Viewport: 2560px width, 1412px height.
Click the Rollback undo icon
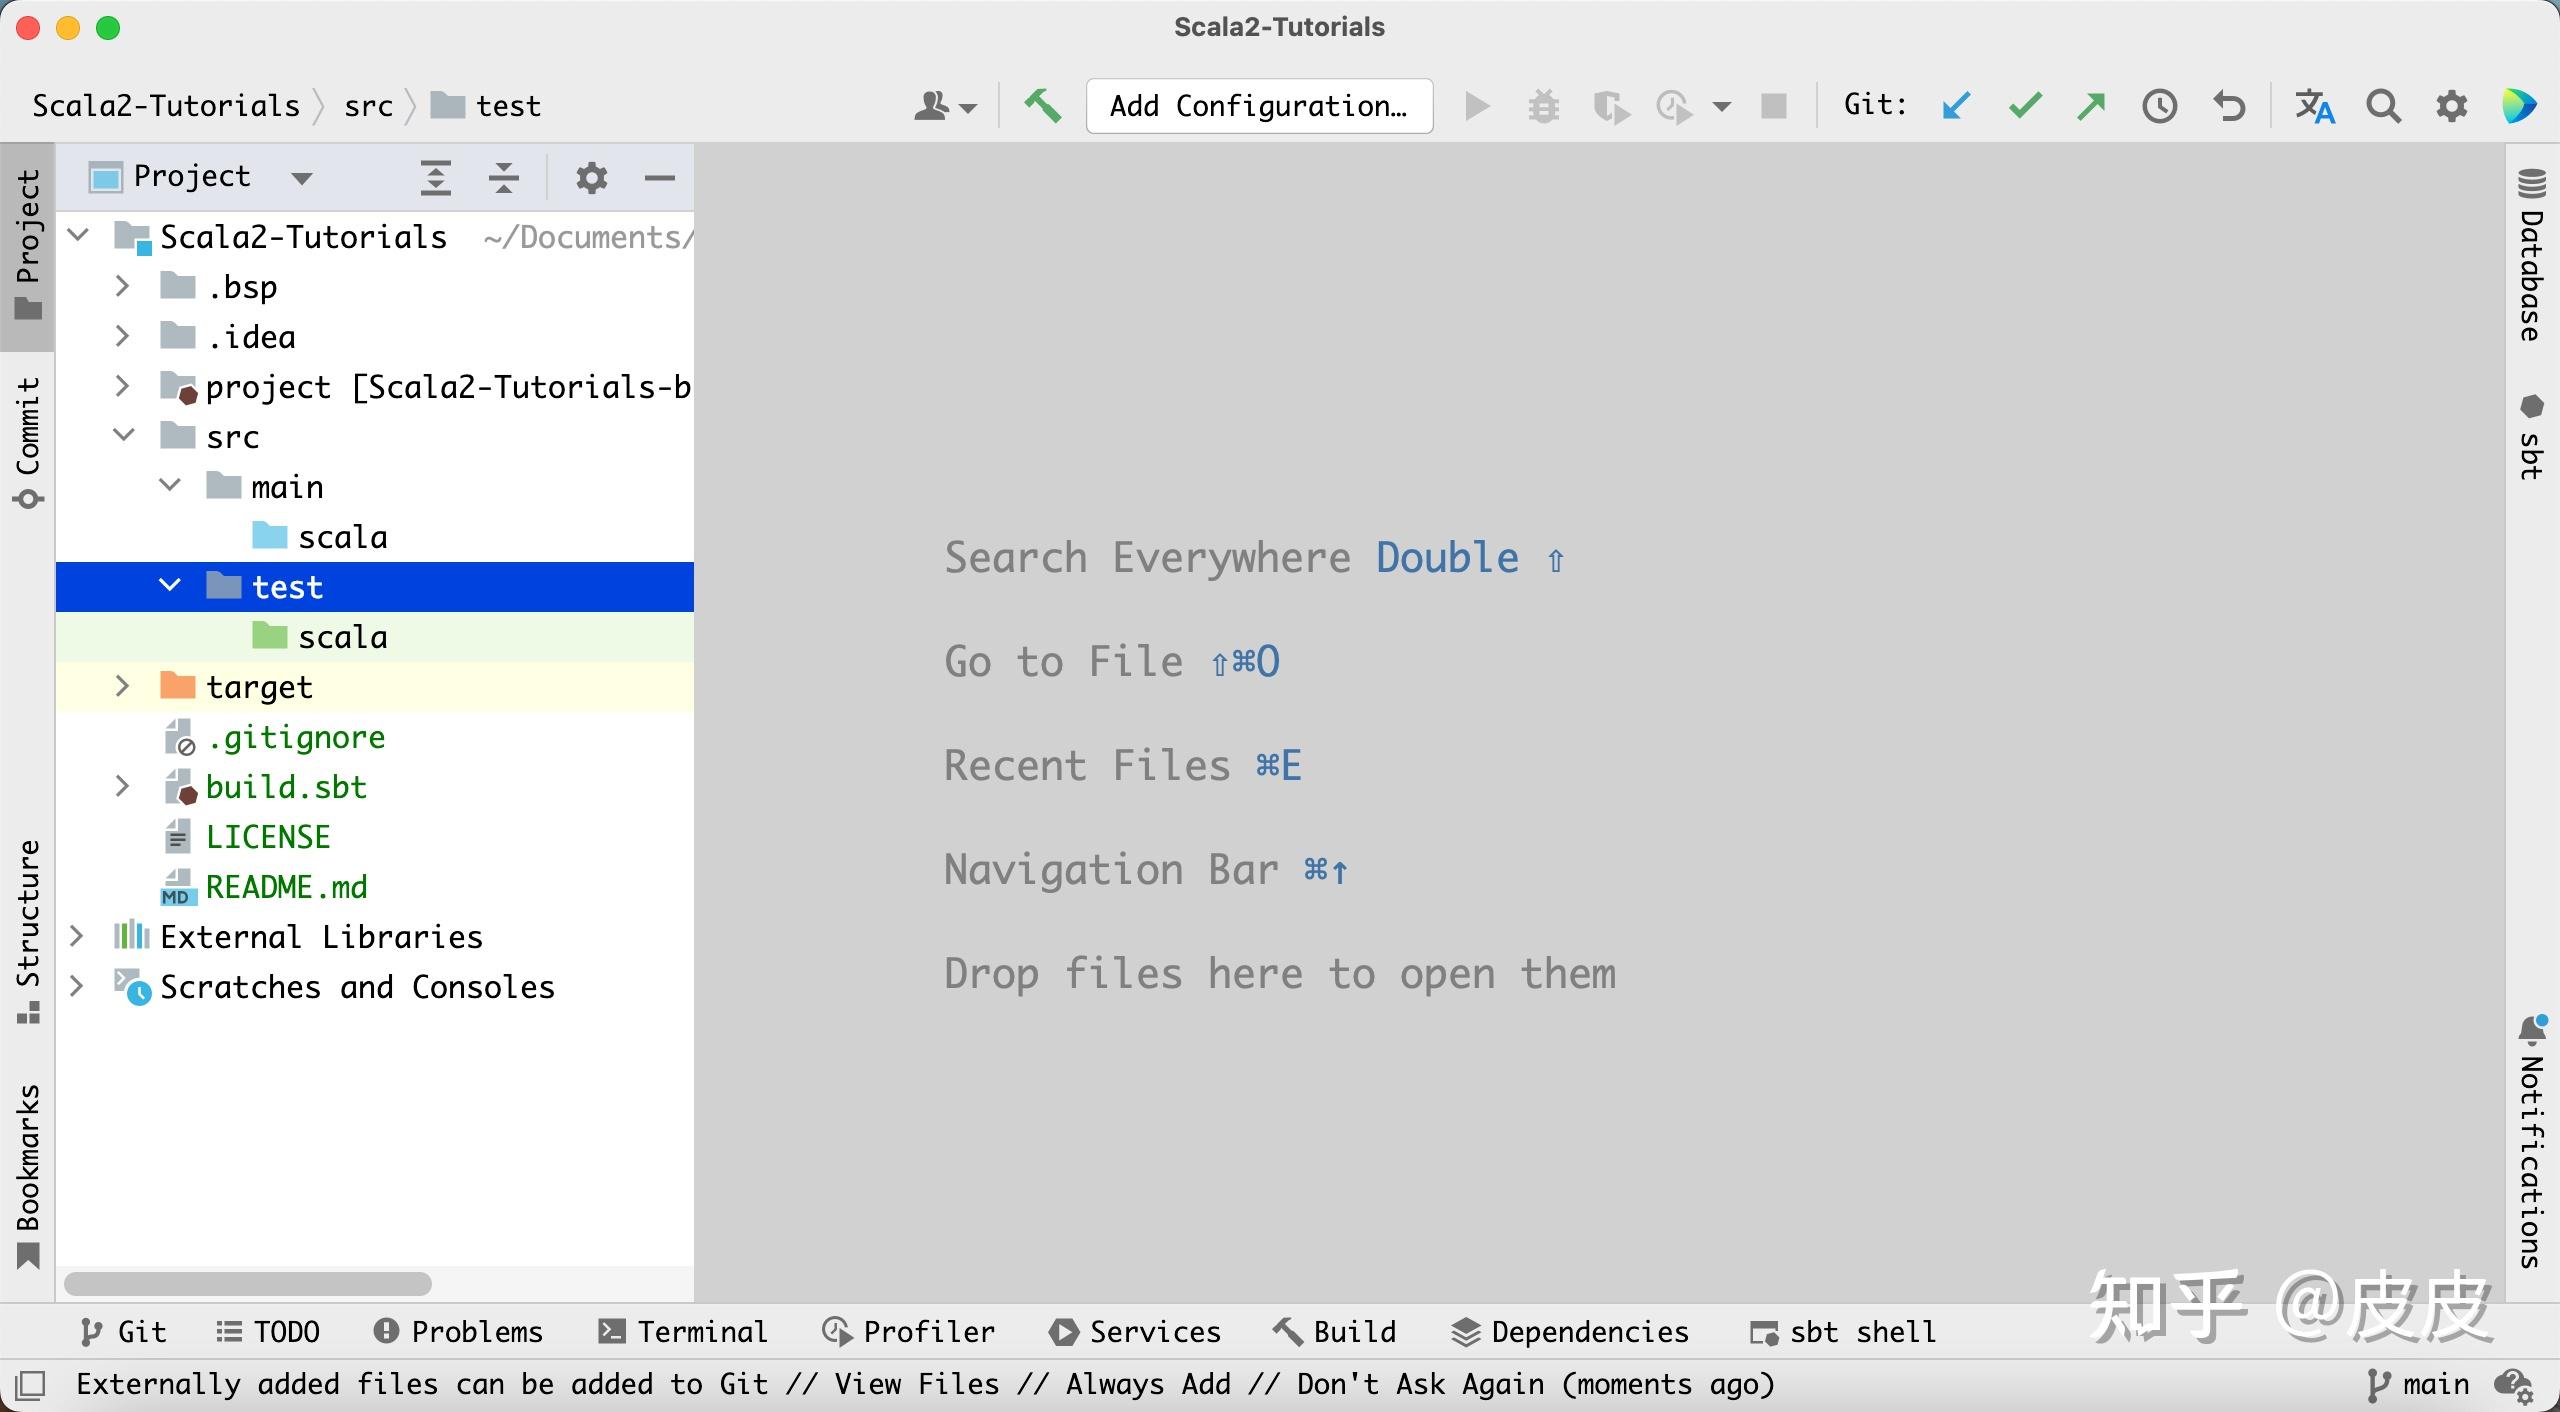(2228, 105)
